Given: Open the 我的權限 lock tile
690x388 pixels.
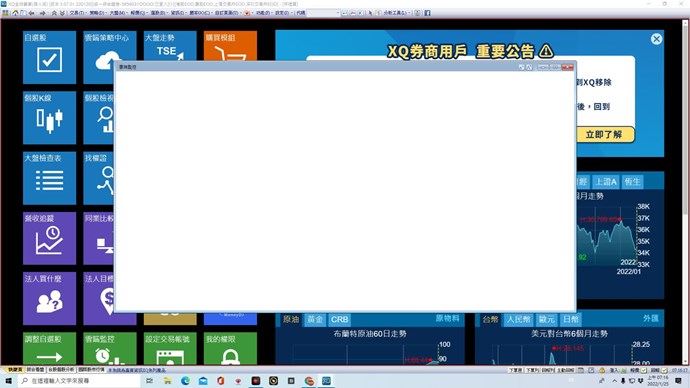Looking at the screenshot, I should [x=230, y=348].
